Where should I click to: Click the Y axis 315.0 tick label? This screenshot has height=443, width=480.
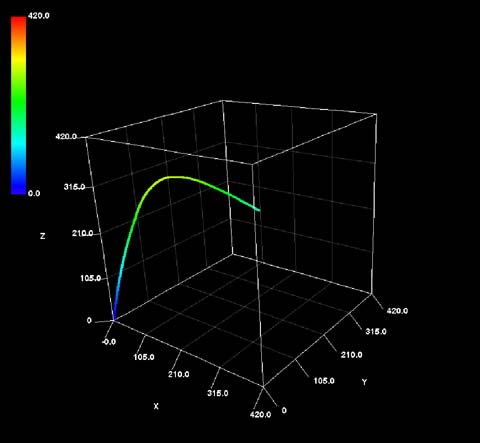[x=376, y=332]
